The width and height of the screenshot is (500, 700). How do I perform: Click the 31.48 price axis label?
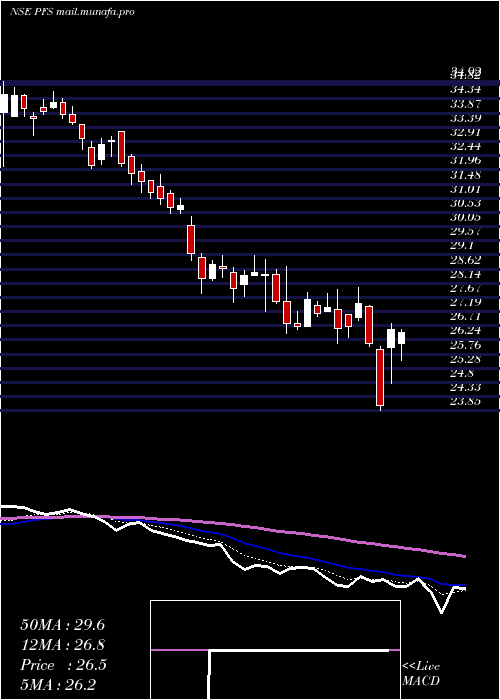(465, 175)
